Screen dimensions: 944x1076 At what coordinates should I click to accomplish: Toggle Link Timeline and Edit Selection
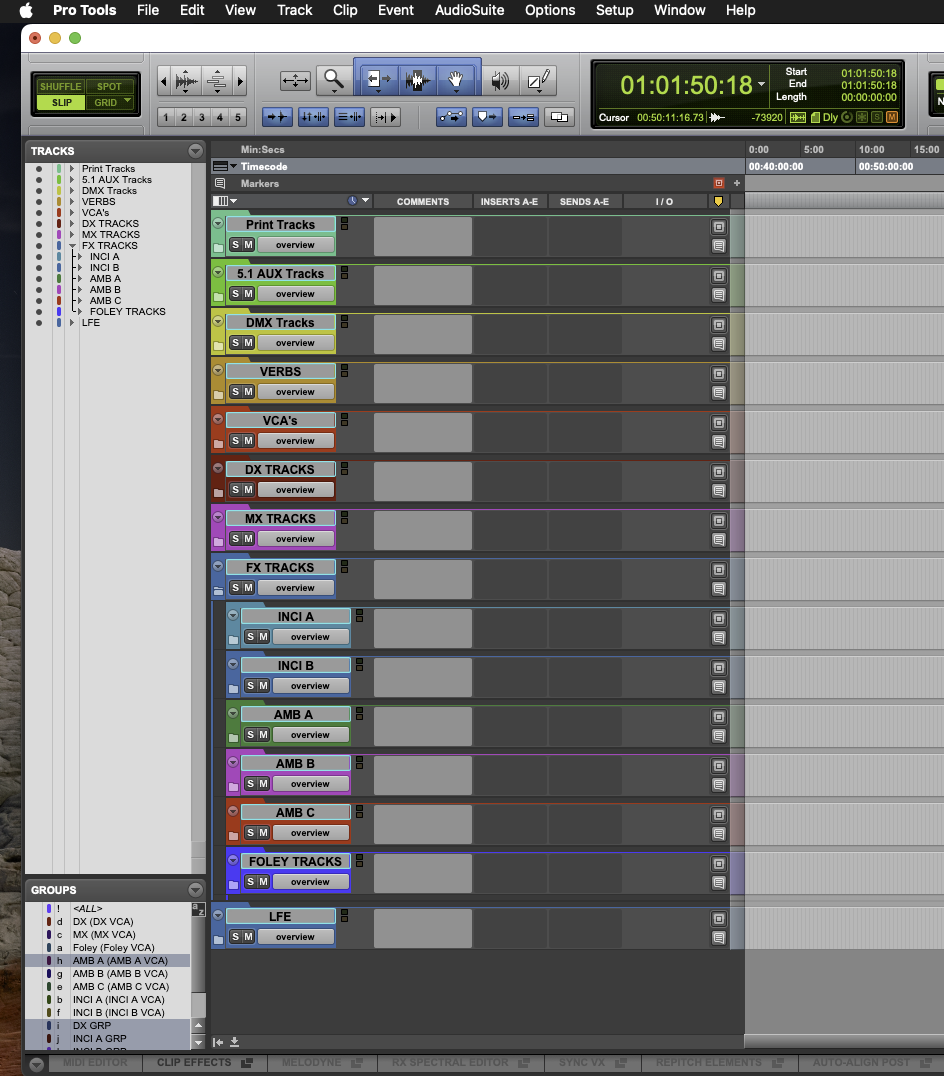(314, 117)
